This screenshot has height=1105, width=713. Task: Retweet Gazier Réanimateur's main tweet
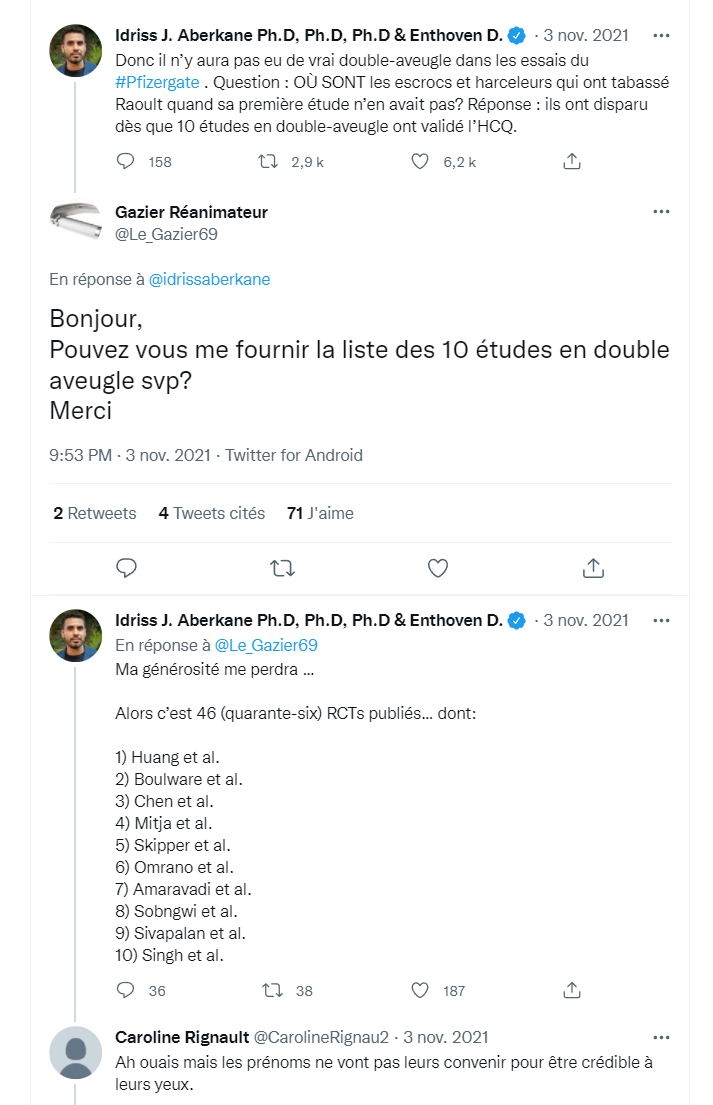(x=283, y=568)
